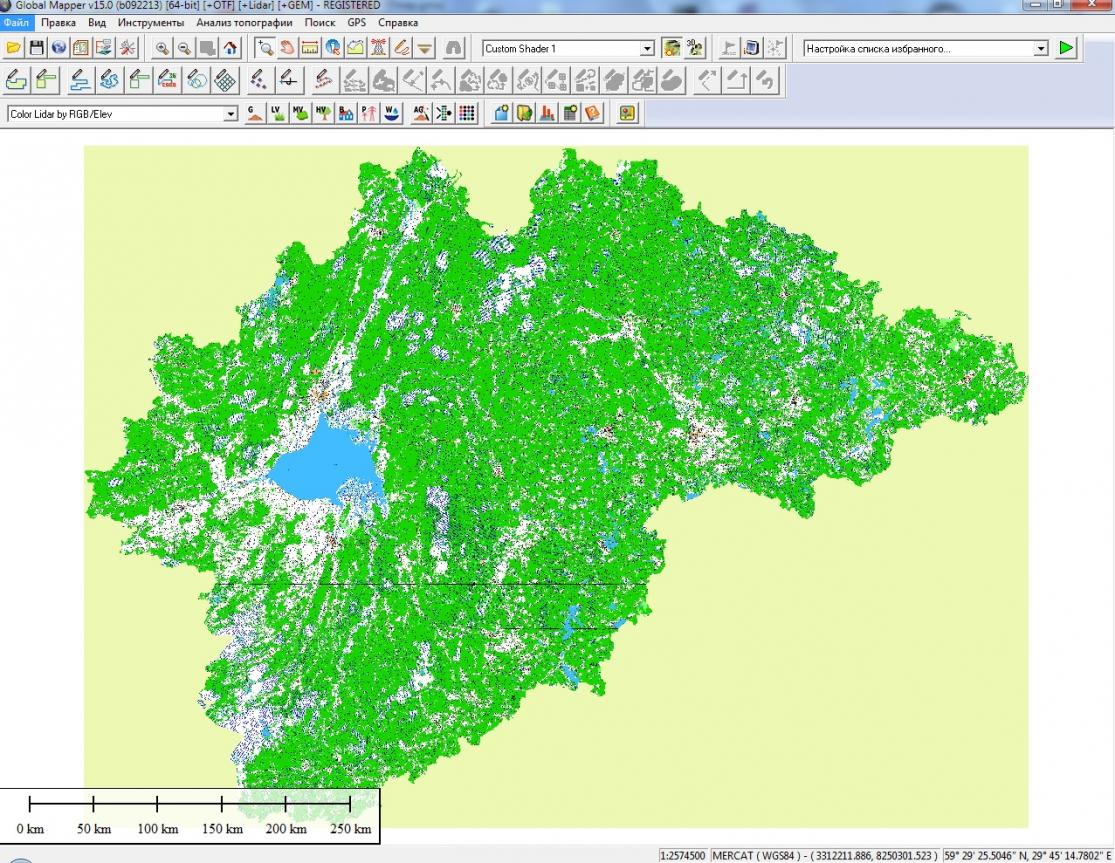The height and width of the screenshot is (863, 1115).
Task: Click the Home full view icon
Action: point(231,48)
